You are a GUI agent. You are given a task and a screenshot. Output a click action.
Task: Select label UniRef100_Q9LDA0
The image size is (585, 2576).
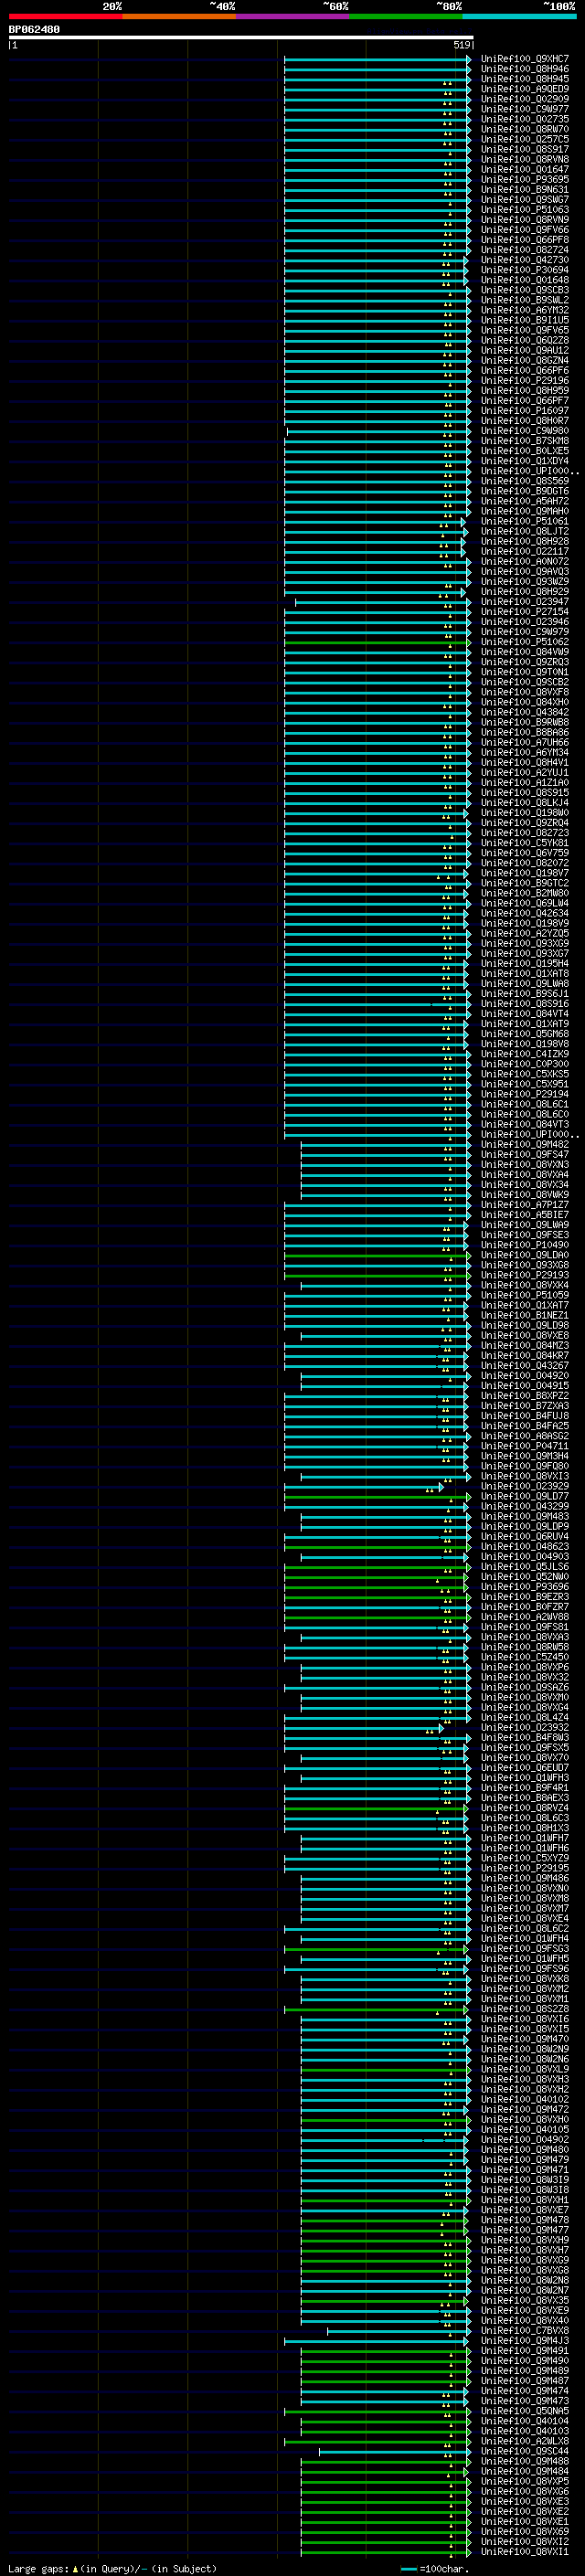point(525,1255)
